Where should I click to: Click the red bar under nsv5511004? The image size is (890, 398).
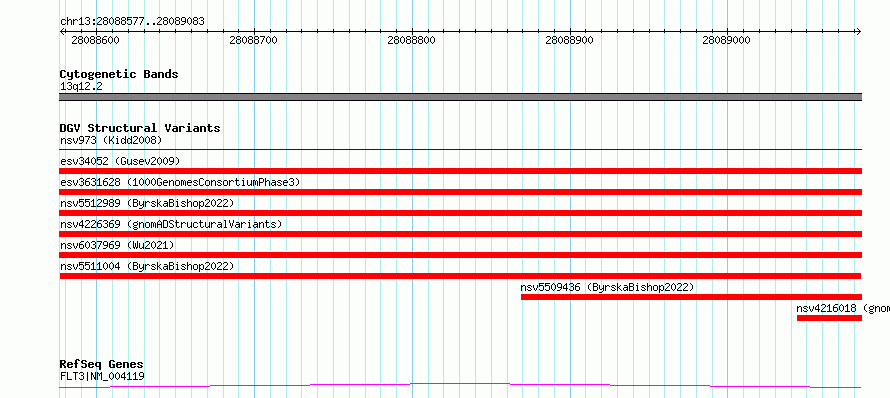click(x=460, y=276)
